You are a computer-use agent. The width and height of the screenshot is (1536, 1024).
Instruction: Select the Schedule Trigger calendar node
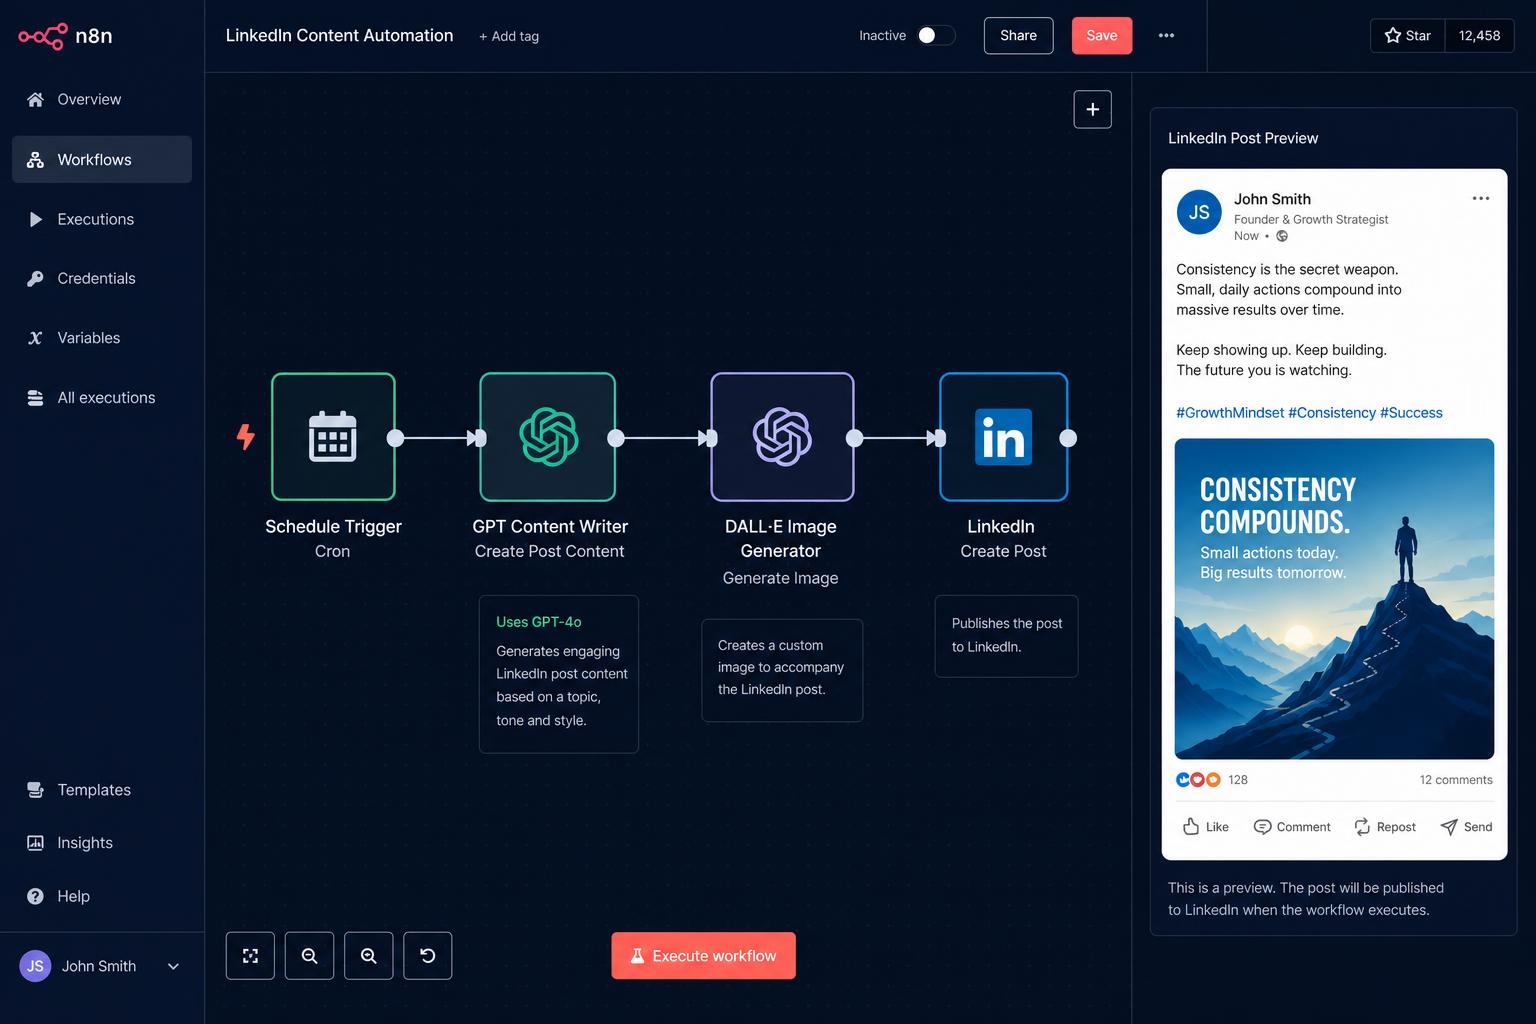pyautogui.click(x=333, y=437)
